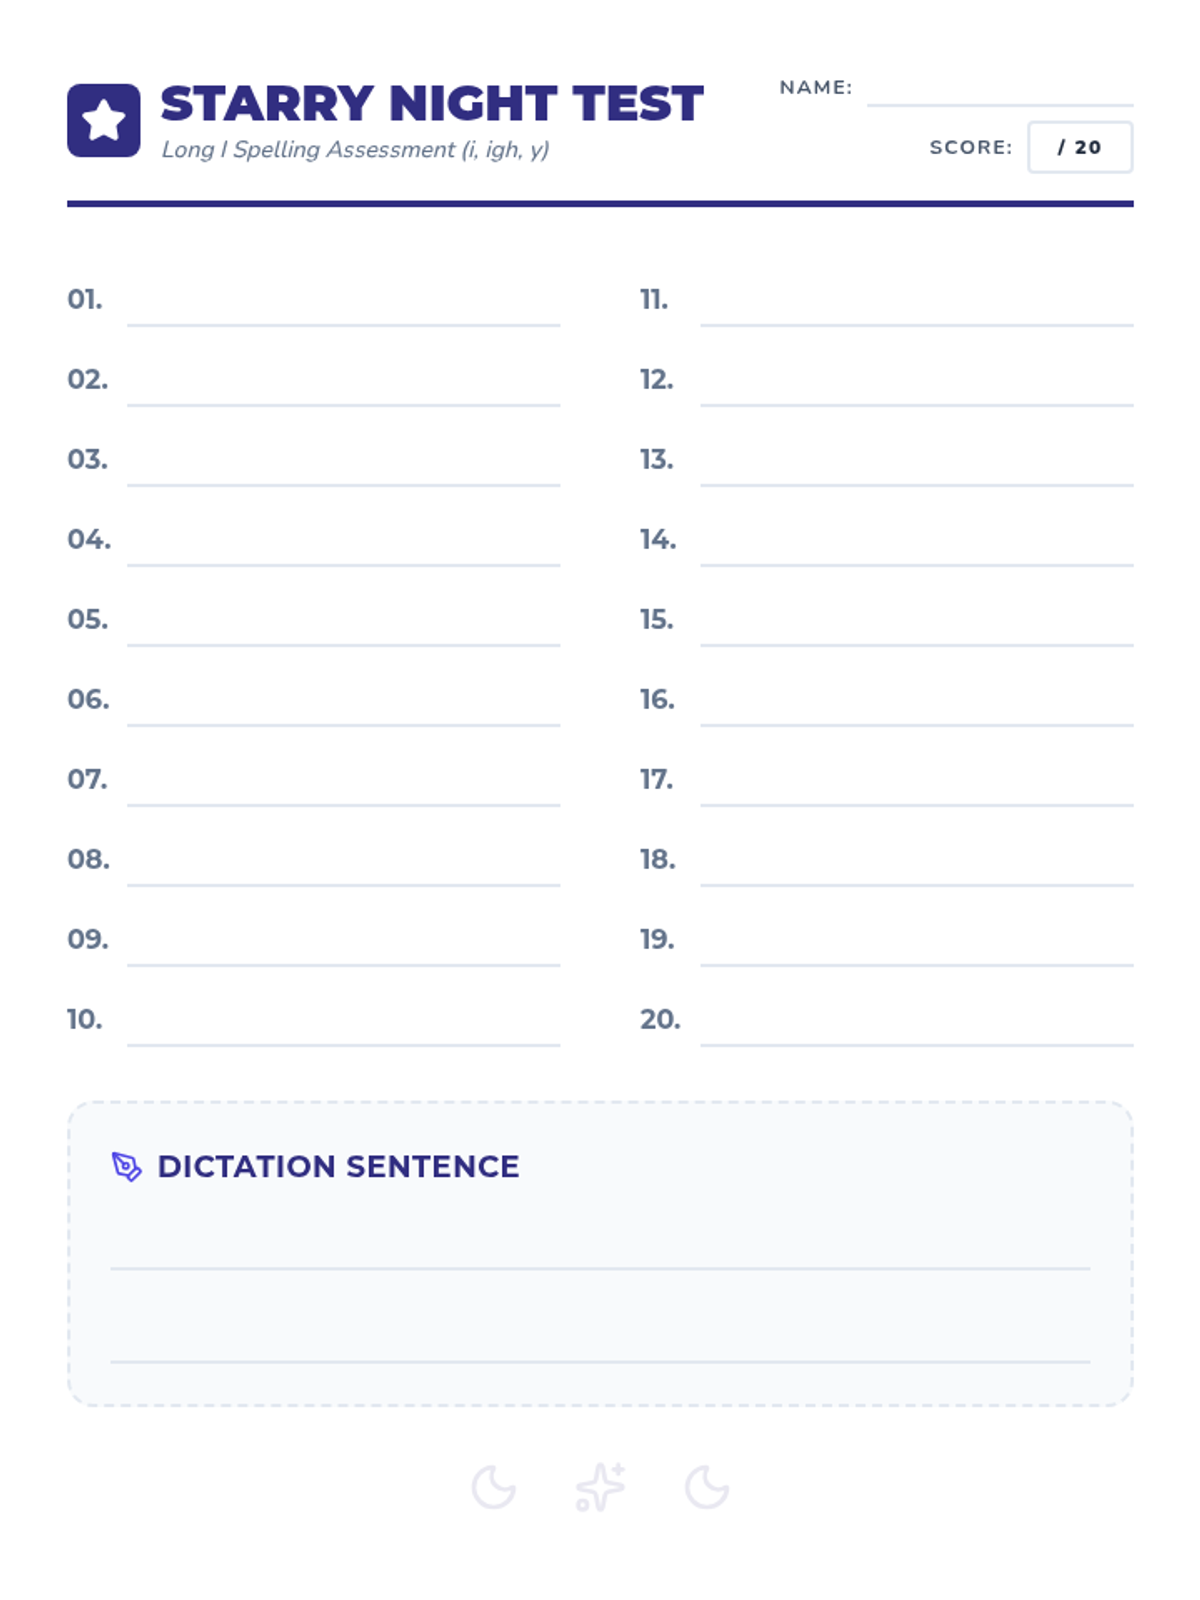
Task: Click the left crescent moon icon
Action: (x=493, y=1487)
